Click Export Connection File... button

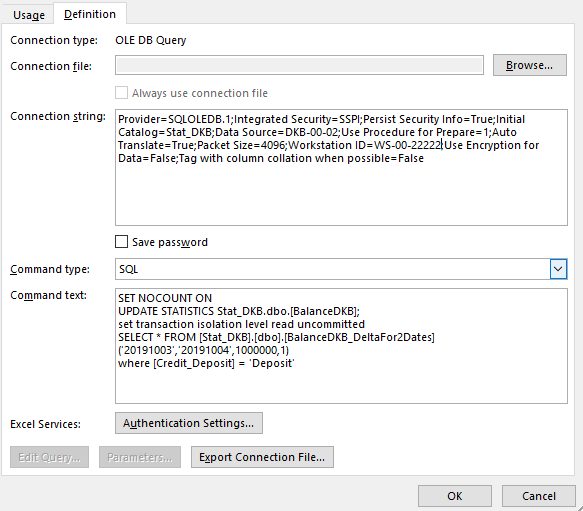point(262,457)
